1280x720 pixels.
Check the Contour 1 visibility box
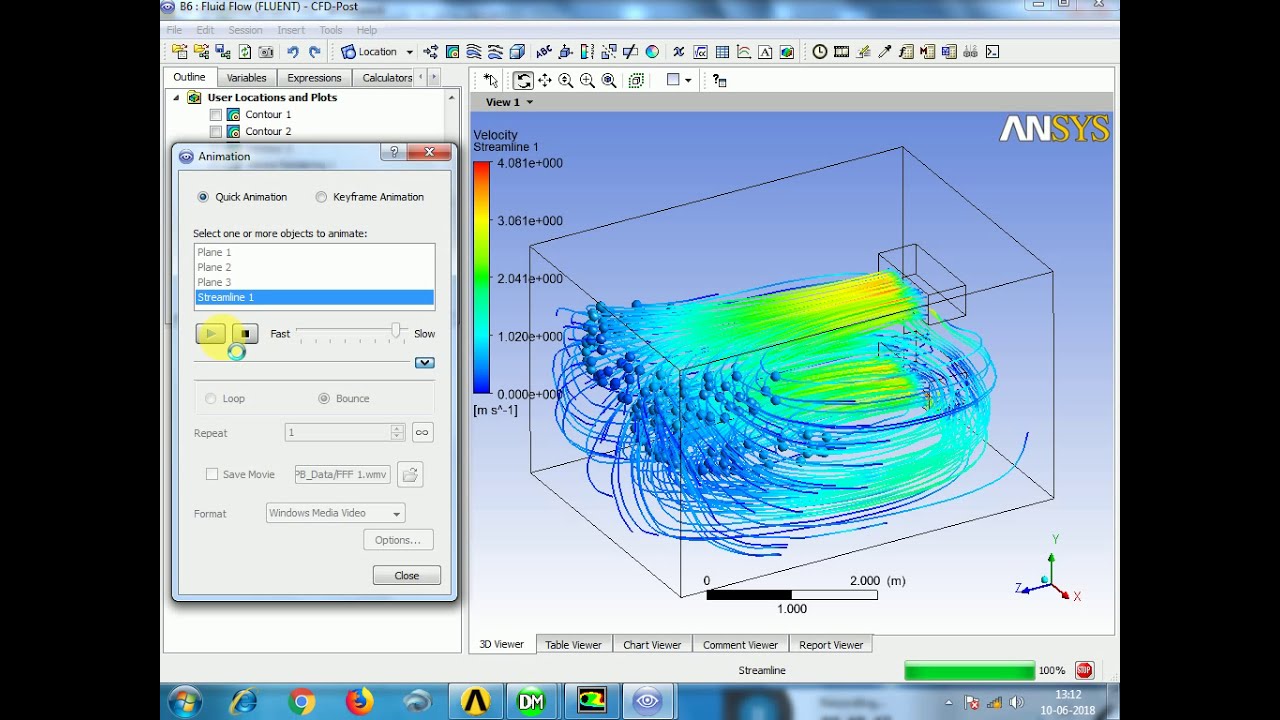point(216,115)
